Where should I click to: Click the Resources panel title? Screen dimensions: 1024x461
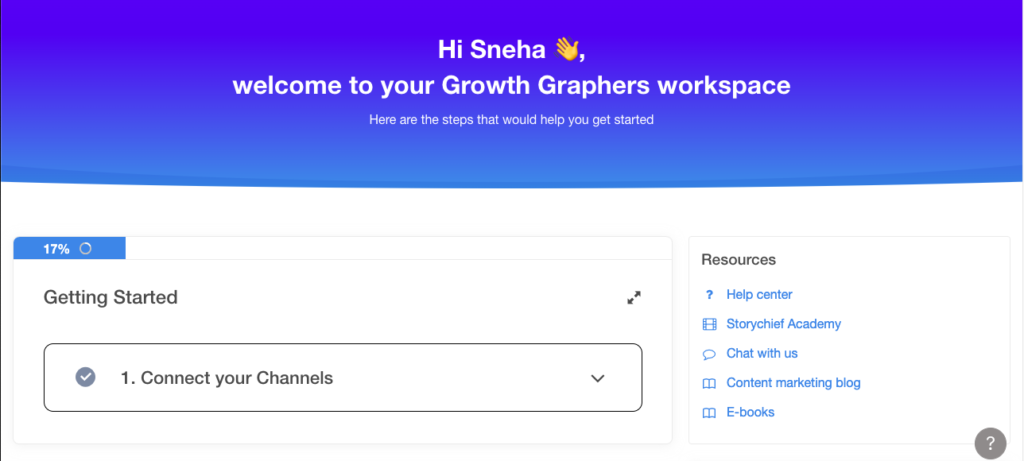(739, 260)
